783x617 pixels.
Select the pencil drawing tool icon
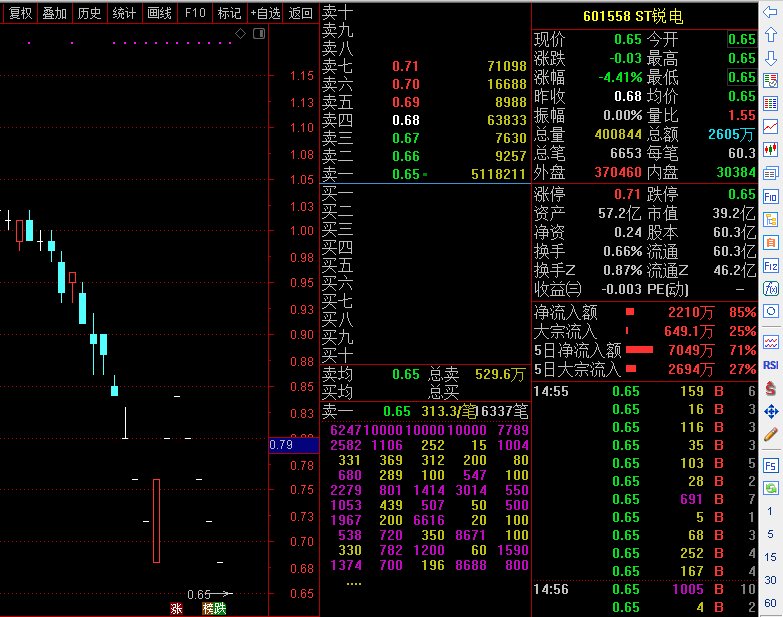click(x=771, y=434)
